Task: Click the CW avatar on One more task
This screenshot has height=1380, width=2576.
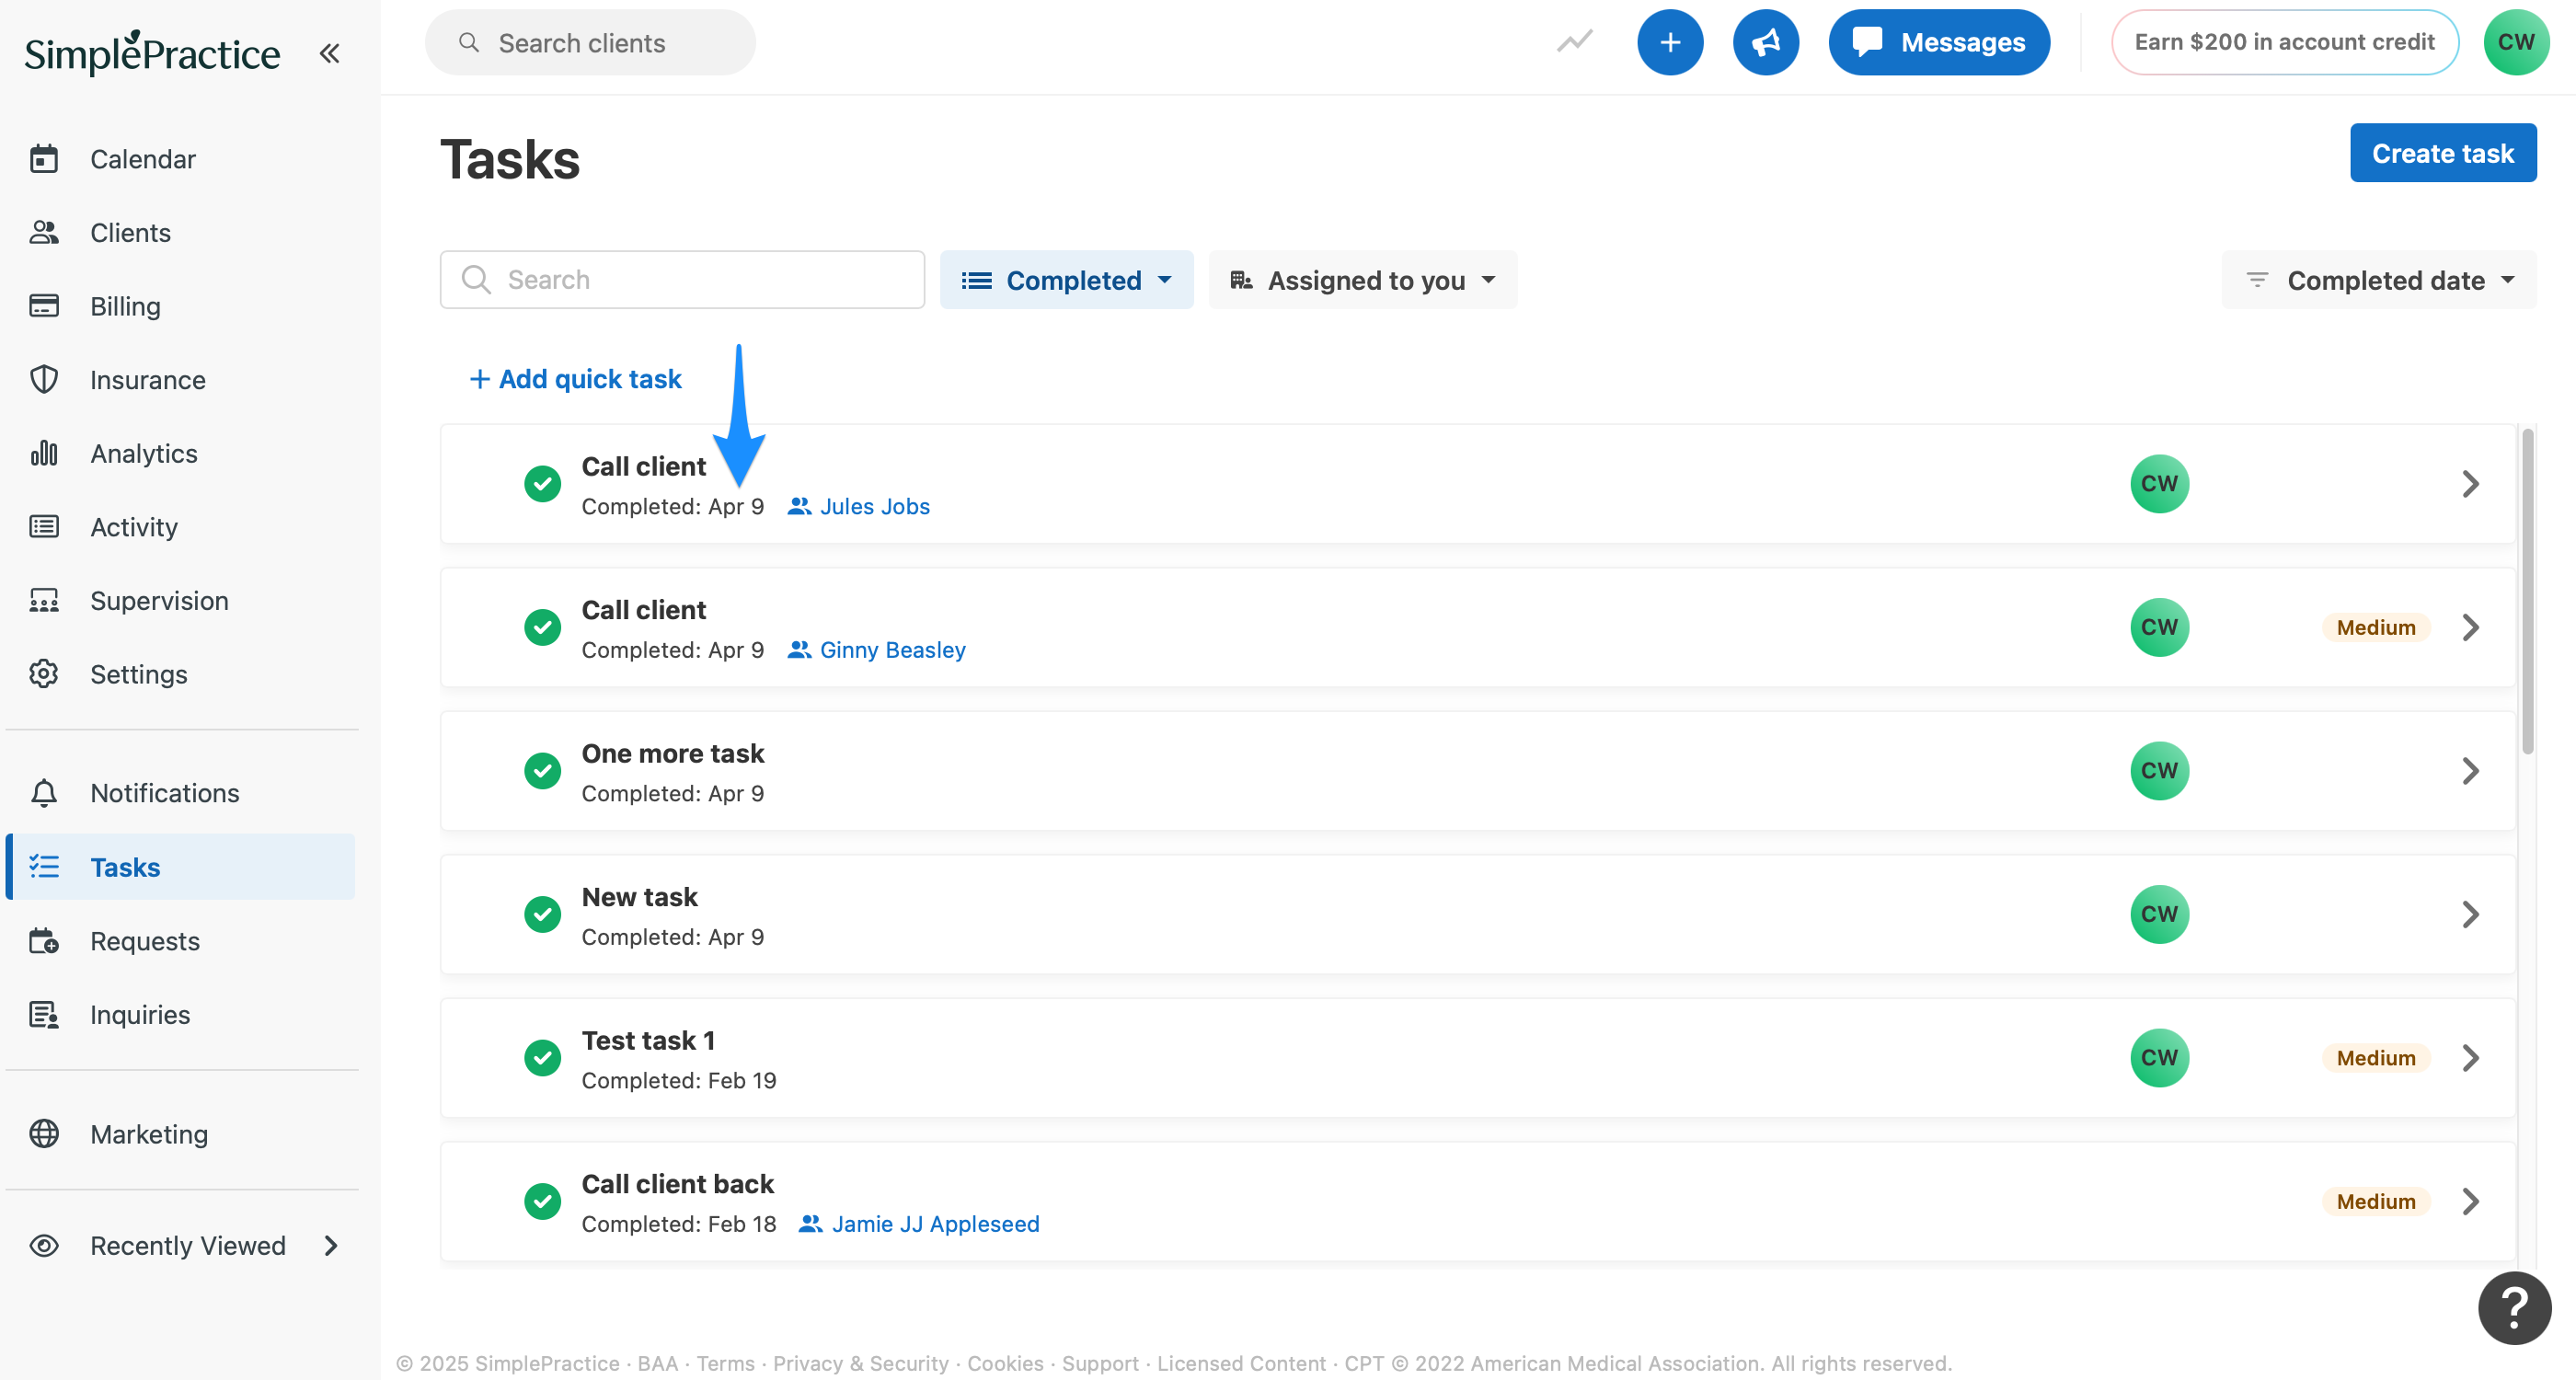Action: (2160, 771)
